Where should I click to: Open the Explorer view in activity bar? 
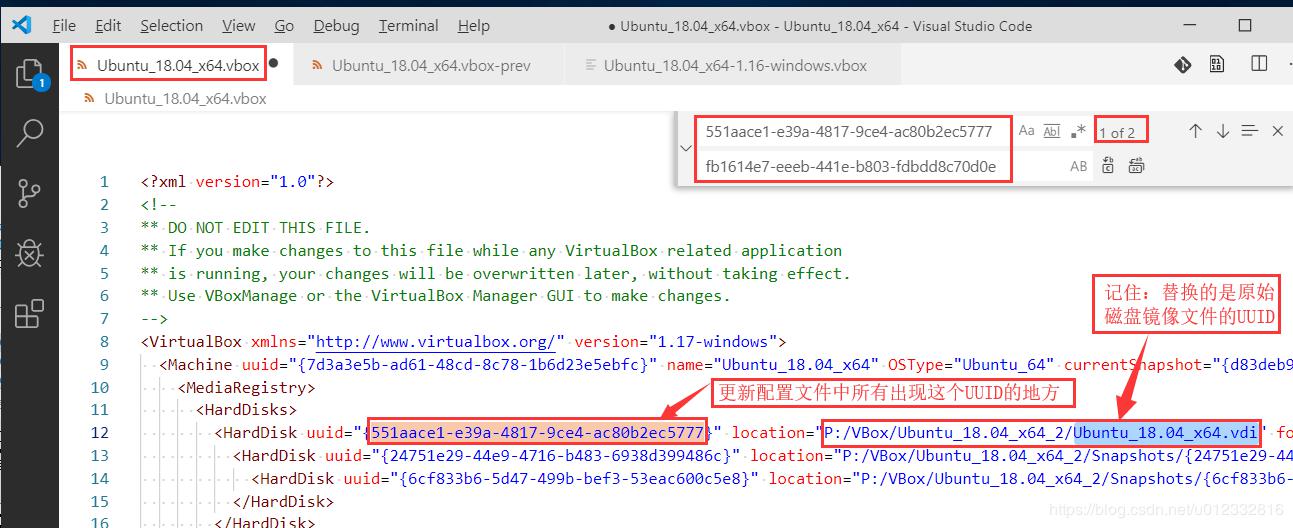point(30,74)
